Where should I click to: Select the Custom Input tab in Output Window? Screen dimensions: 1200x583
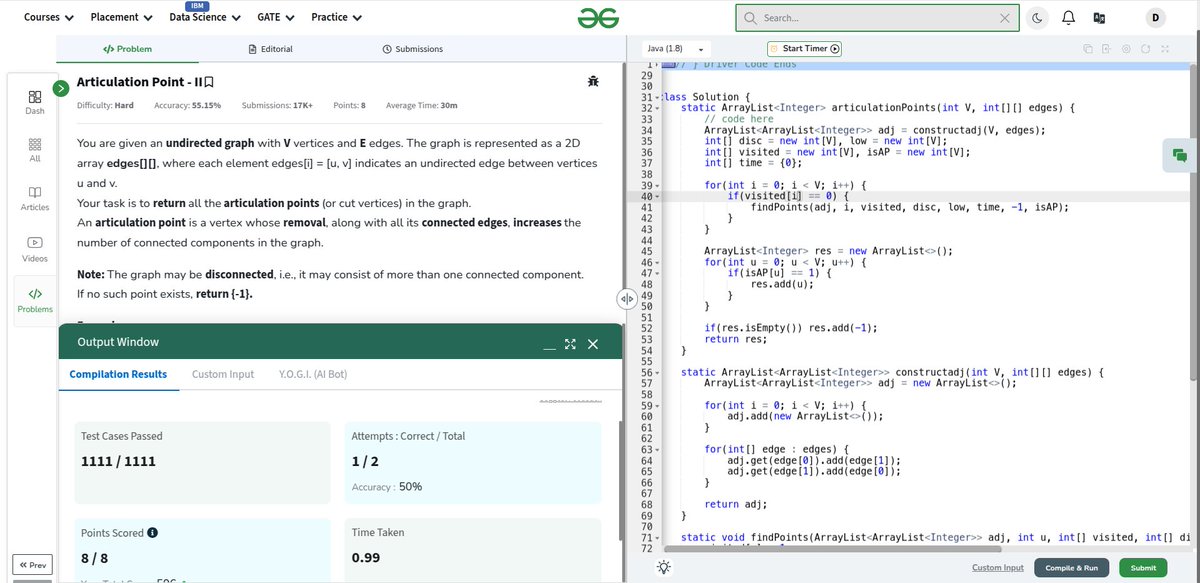click(223, 374)
